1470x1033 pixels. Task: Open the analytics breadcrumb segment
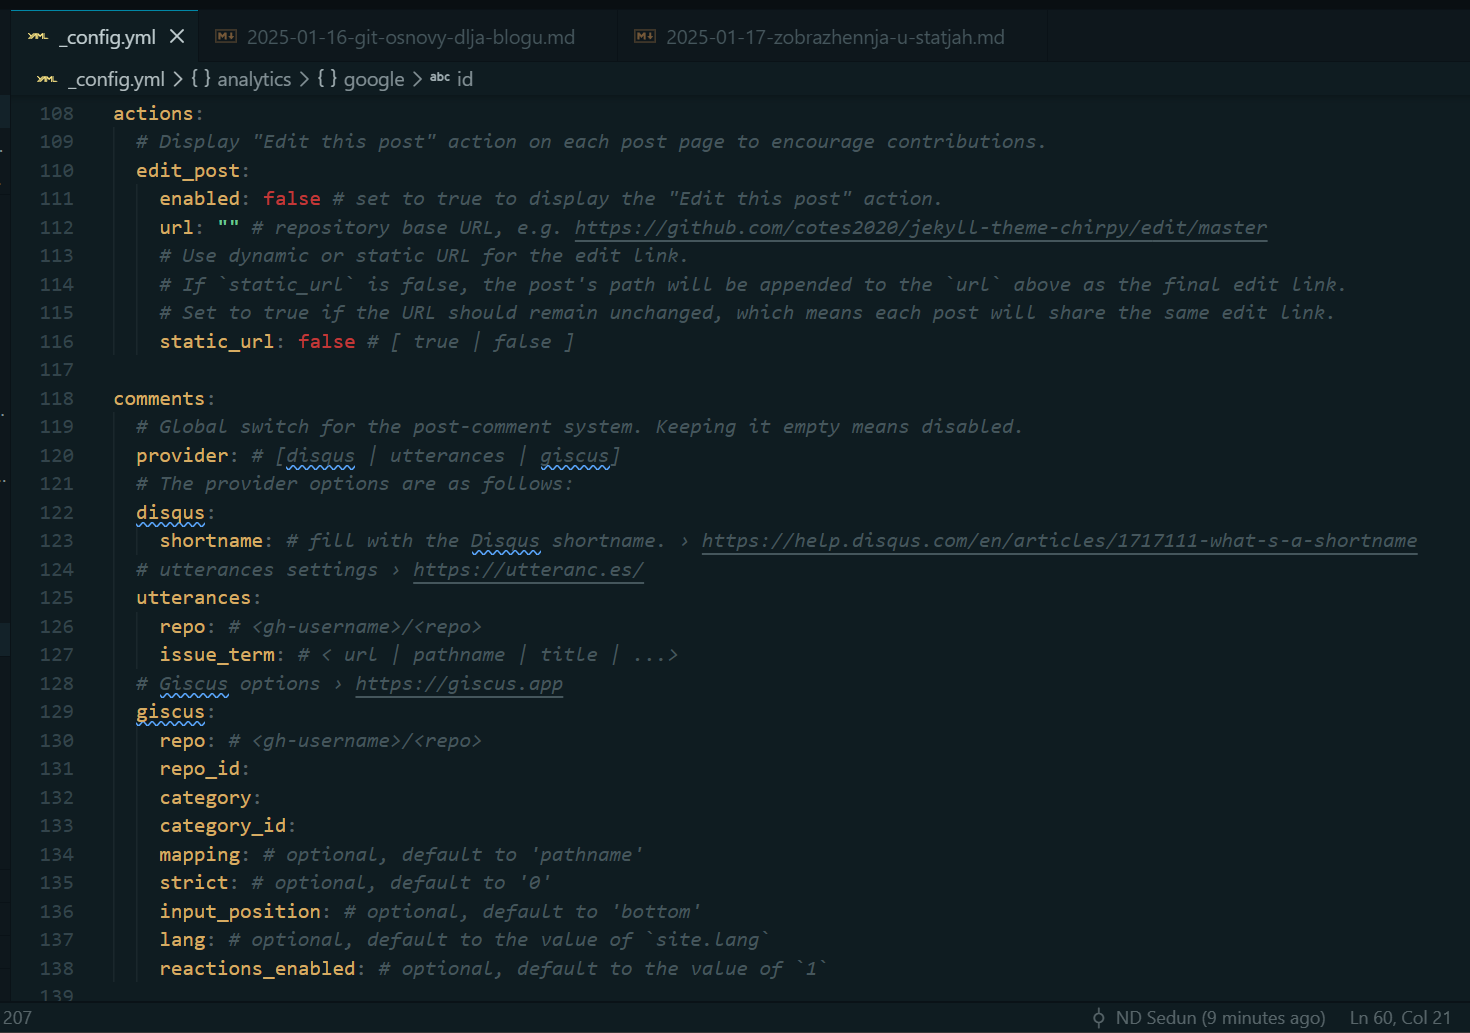254,79
